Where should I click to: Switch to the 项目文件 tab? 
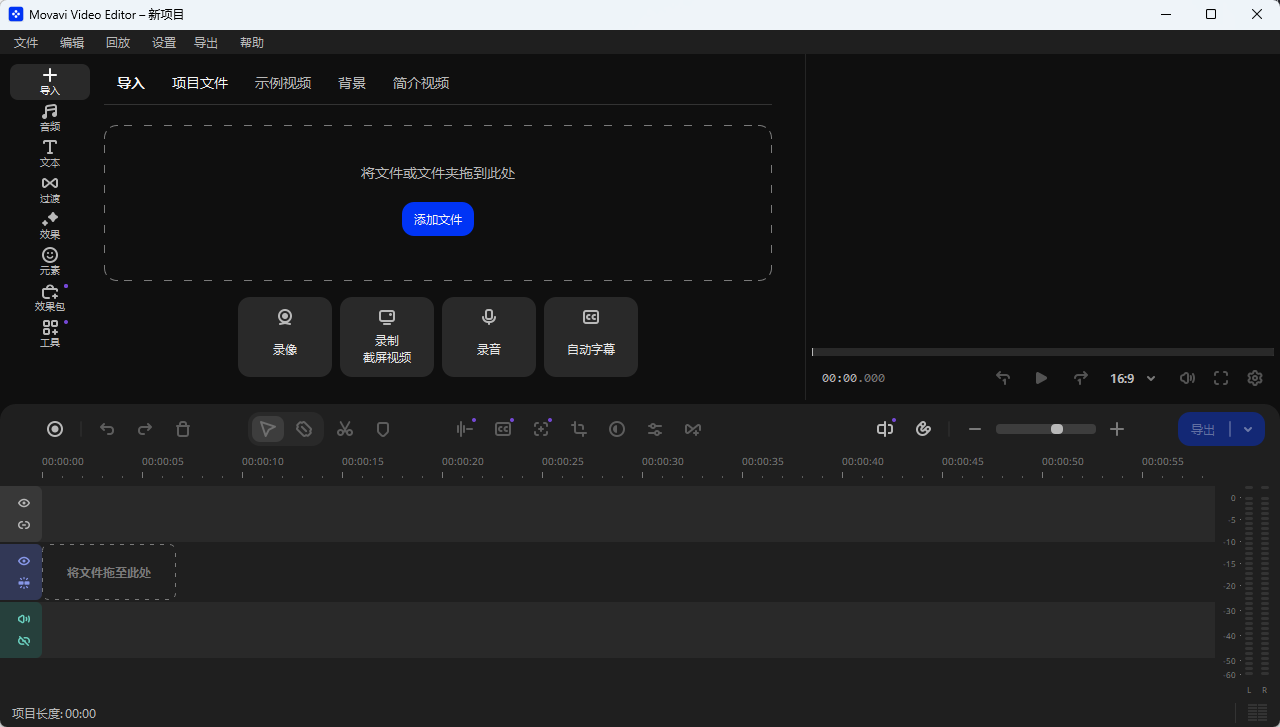(200, 83)
